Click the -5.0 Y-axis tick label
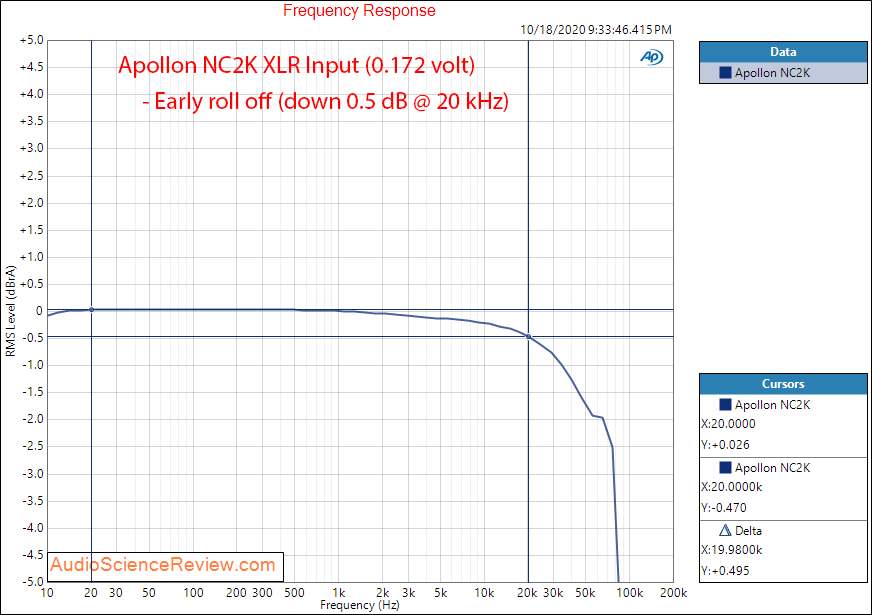This screenshot has width=872, height=615. (x=32, y=582)
